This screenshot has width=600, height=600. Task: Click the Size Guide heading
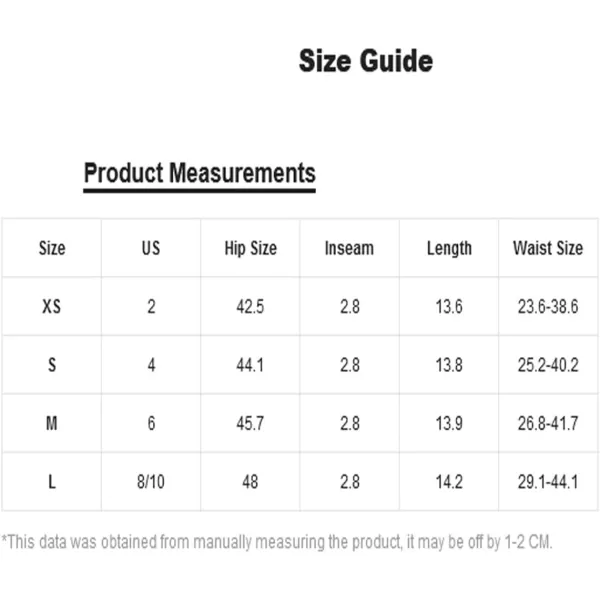(365, 61)
